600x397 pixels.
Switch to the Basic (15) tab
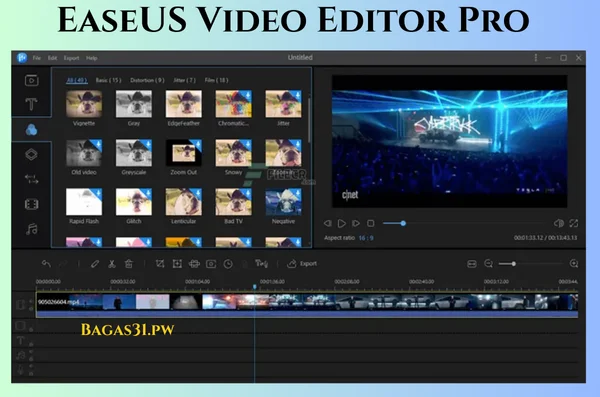point(108,80)
